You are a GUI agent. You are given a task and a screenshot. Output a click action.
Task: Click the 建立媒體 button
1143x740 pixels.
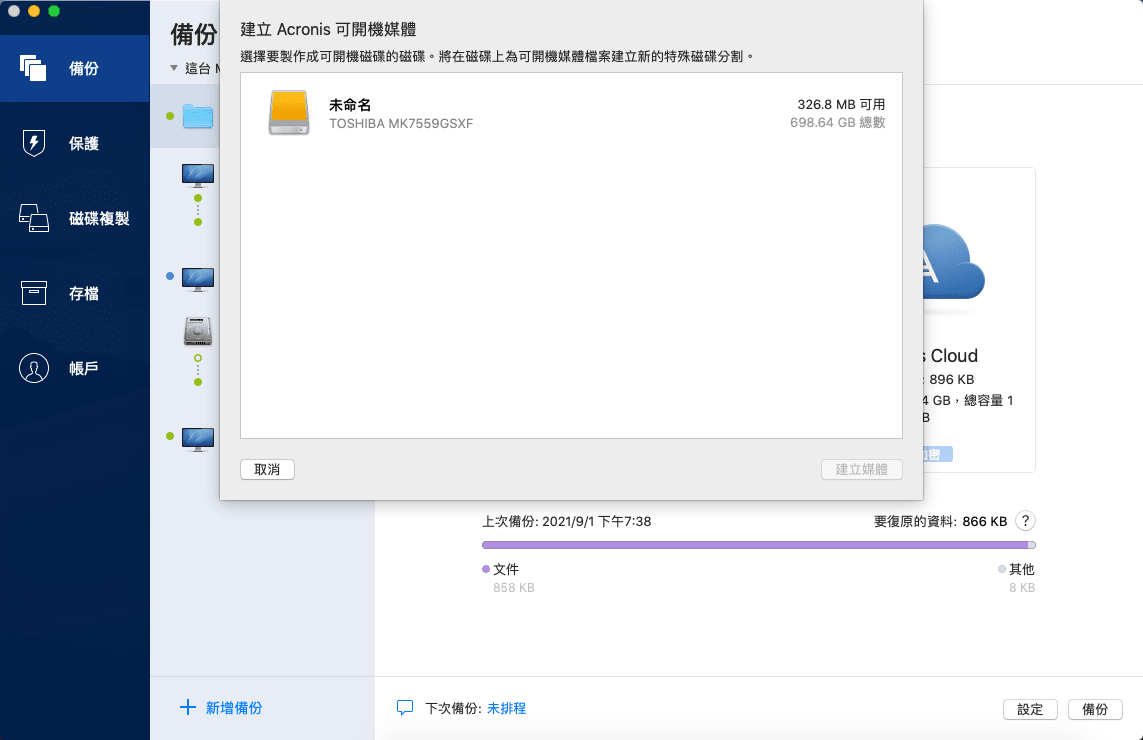point(862,470)
